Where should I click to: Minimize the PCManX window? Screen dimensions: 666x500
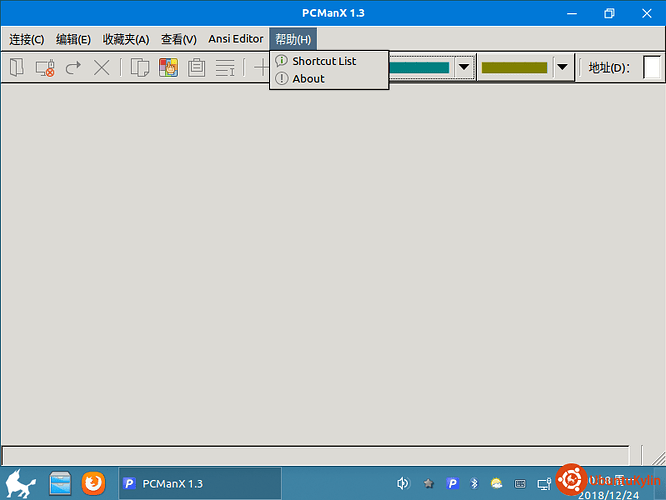[572, 14]
